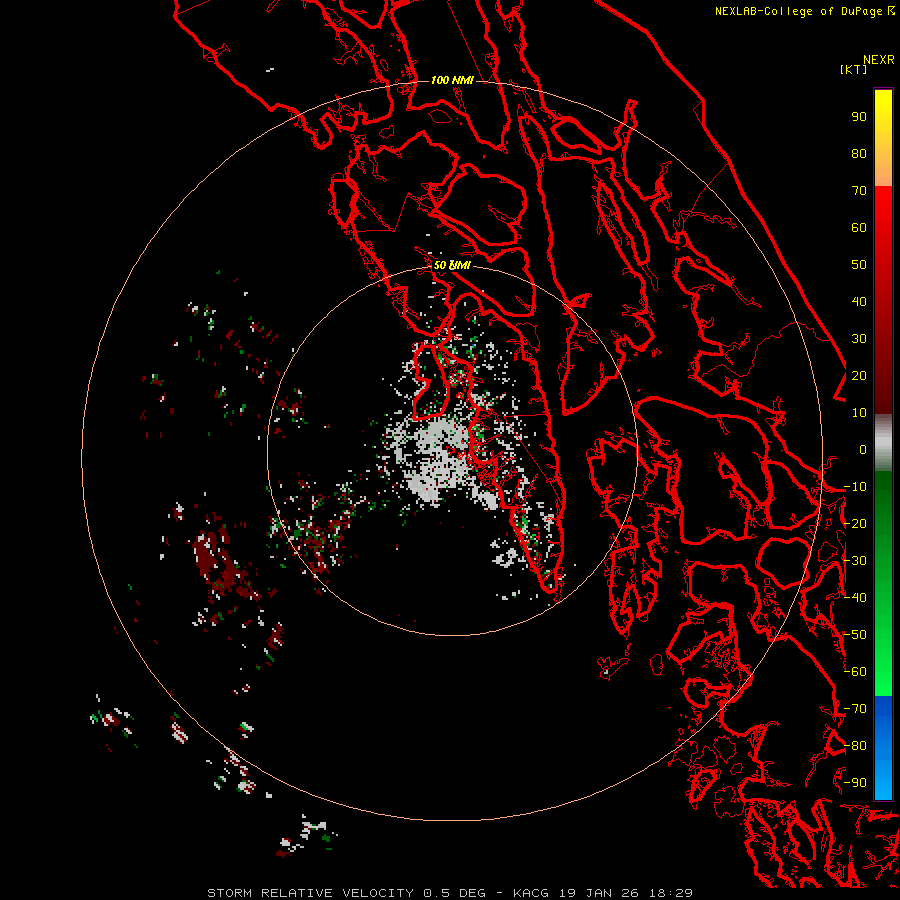The image size is (900, 900).
Task: Click the 18:29 timestamp
Action: [670, 893]
